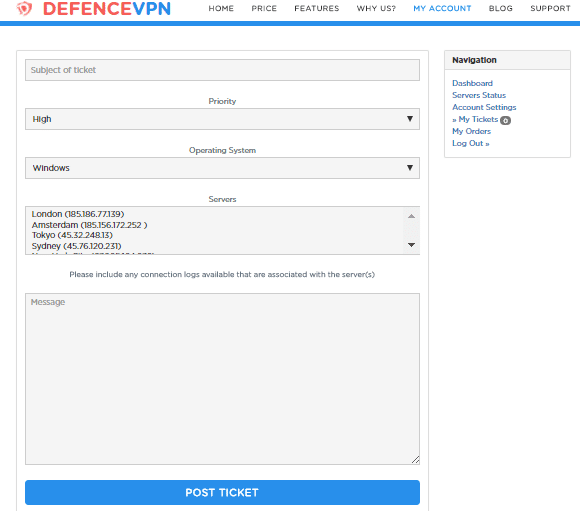Open the SUPPORT menu item

pos(550,8)
